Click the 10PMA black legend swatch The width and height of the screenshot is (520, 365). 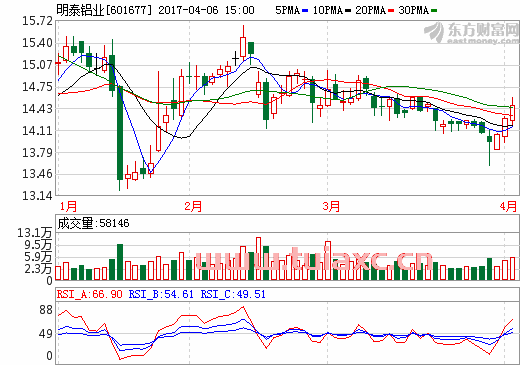coord(348,11)
